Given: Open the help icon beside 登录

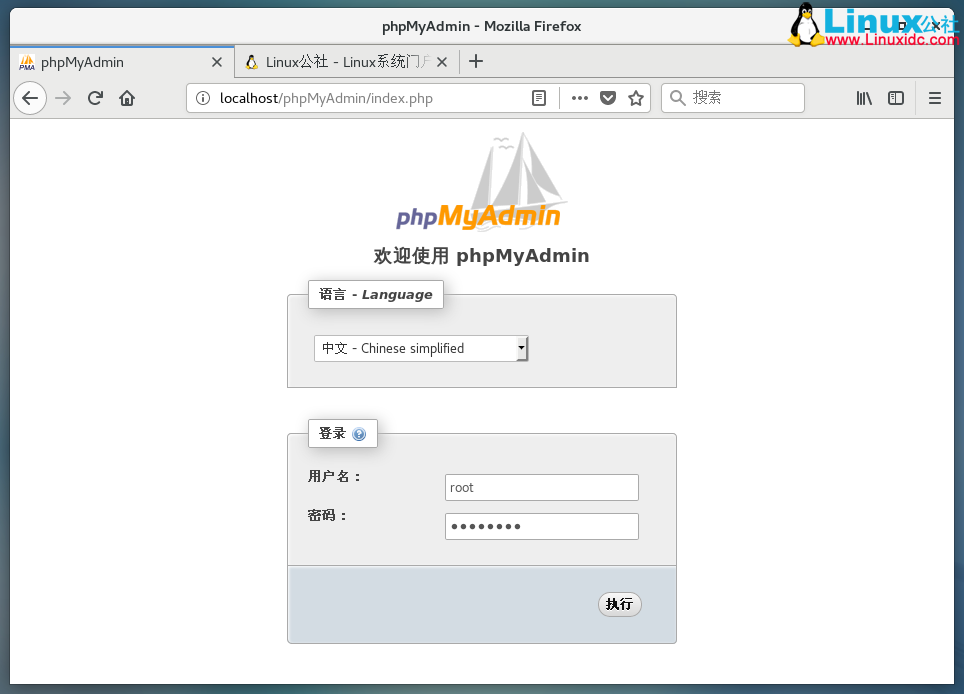Looking at the screenshot, I should click(360, 433).
